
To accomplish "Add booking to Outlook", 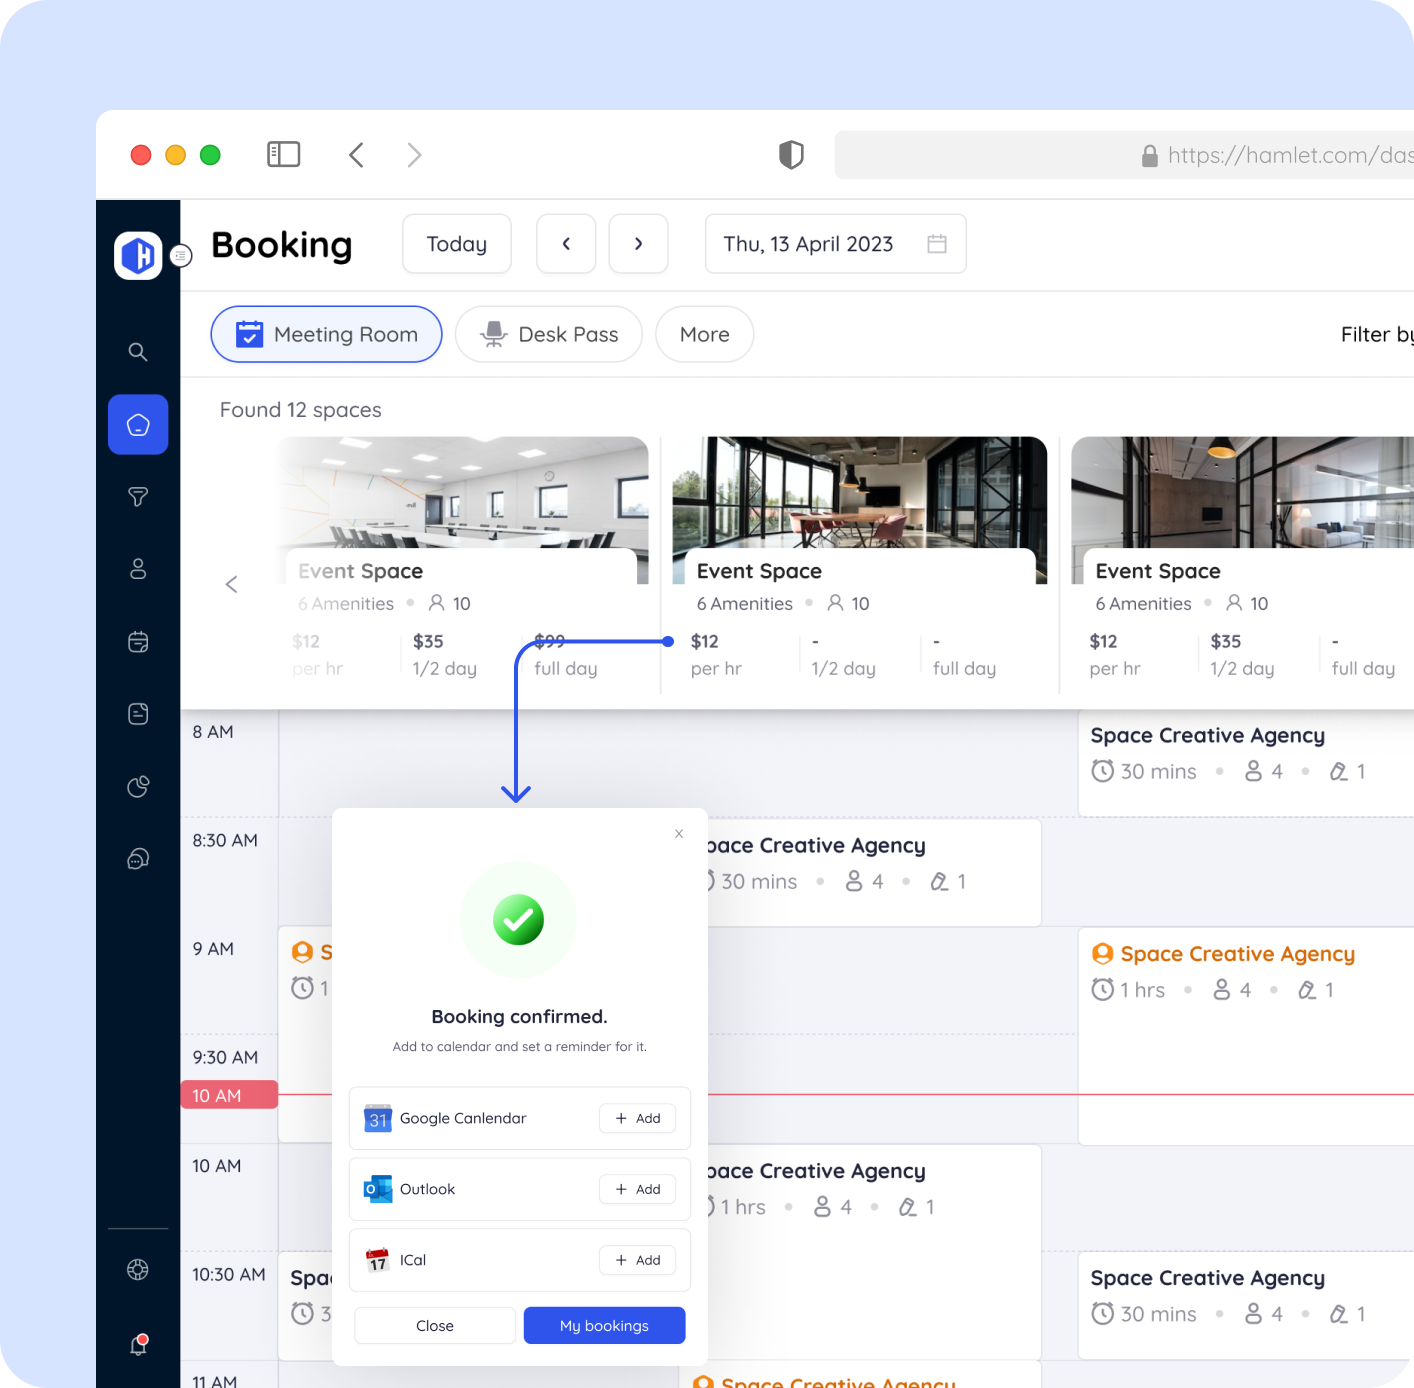I will click(x=638, y=1189).
